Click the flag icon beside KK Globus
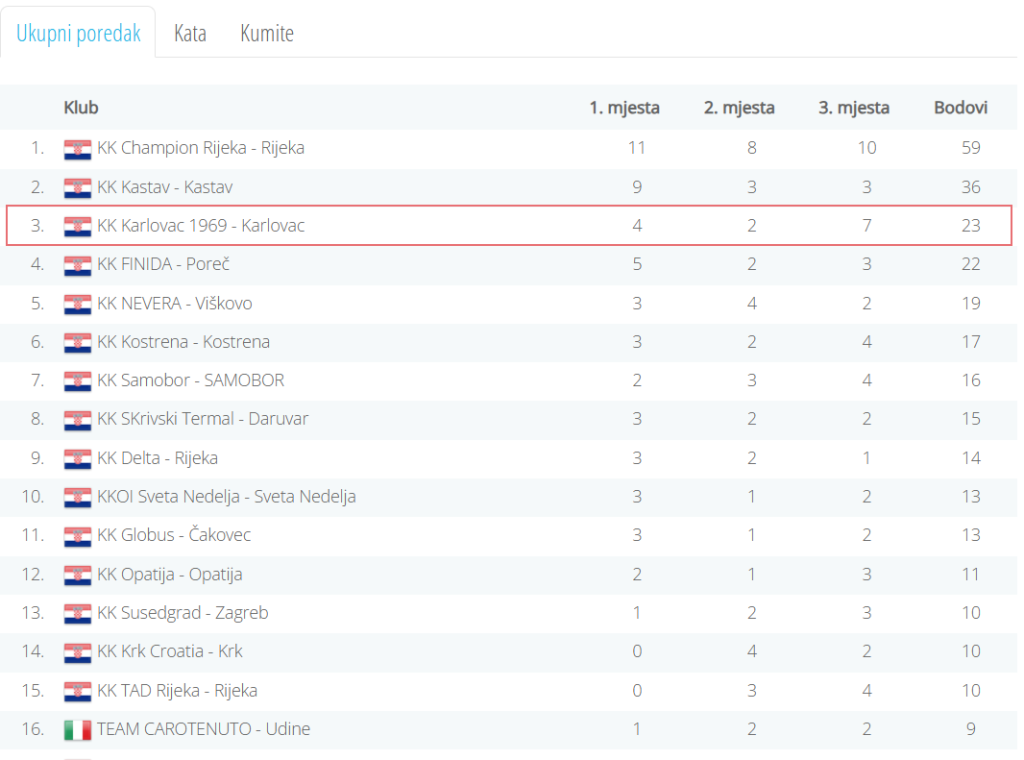Image resolution: width=1024 pixels, height=760 pixels. (x=77, y=536)
